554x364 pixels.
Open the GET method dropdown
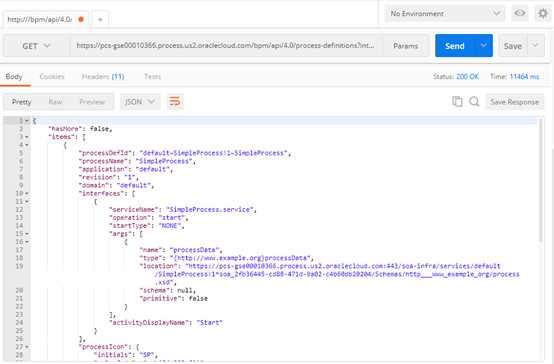tap(36, 46)
